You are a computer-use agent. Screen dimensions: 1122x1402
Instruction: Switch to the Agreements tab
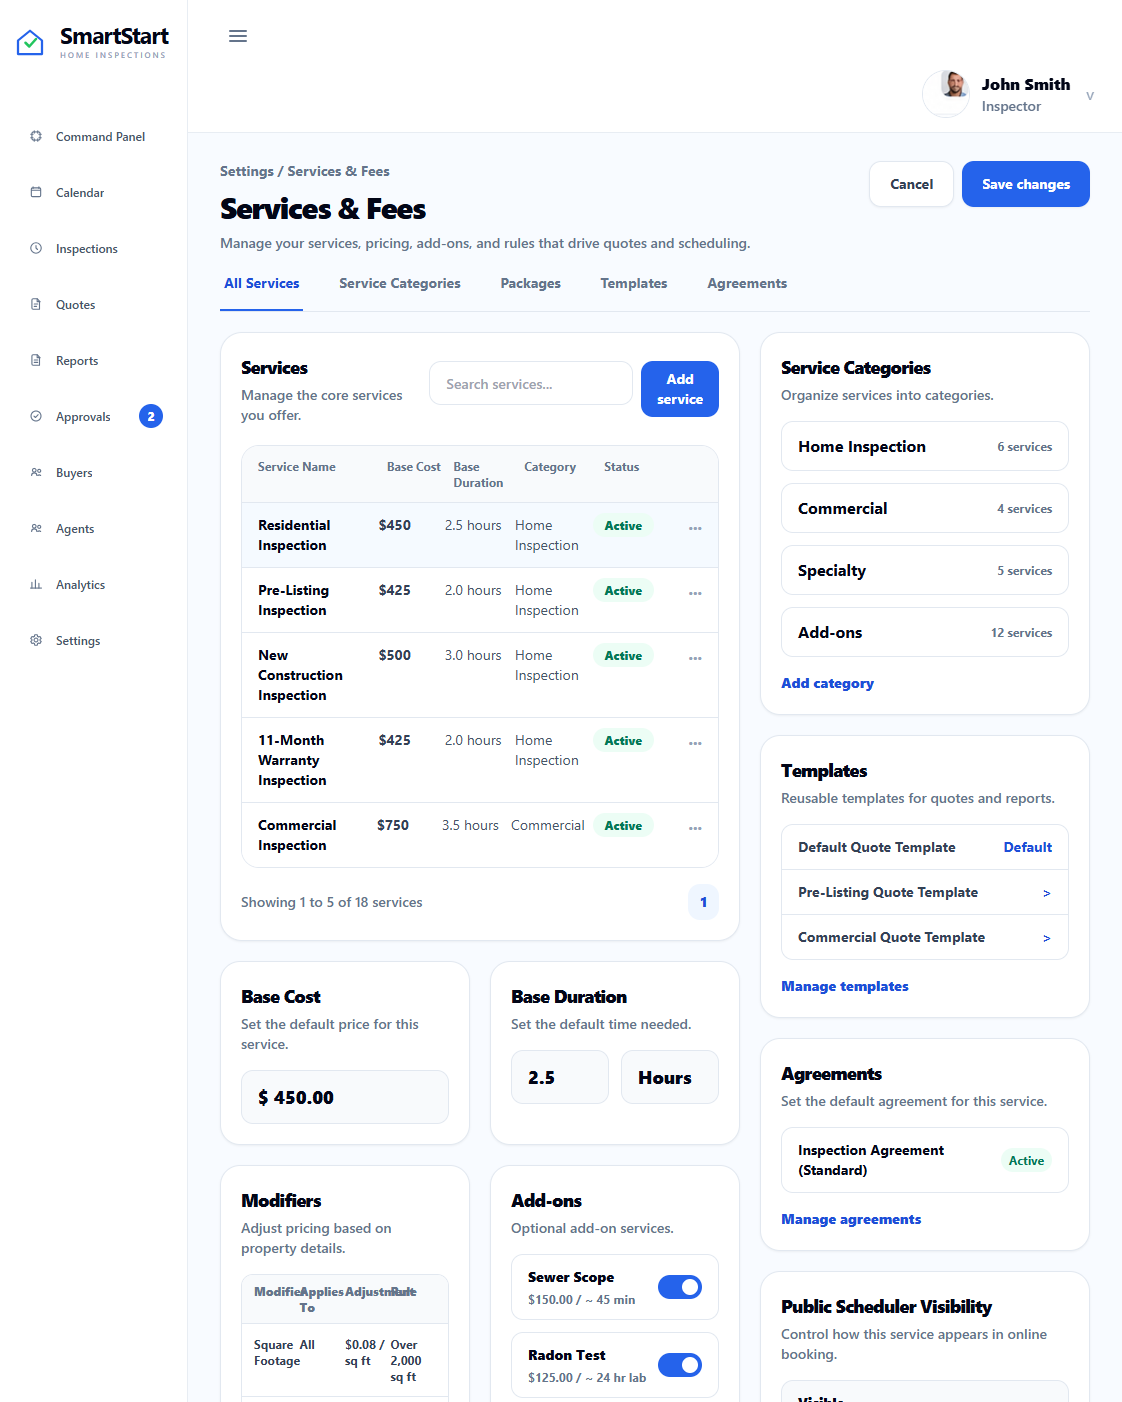pyautogui.click(x=747, y=284)
